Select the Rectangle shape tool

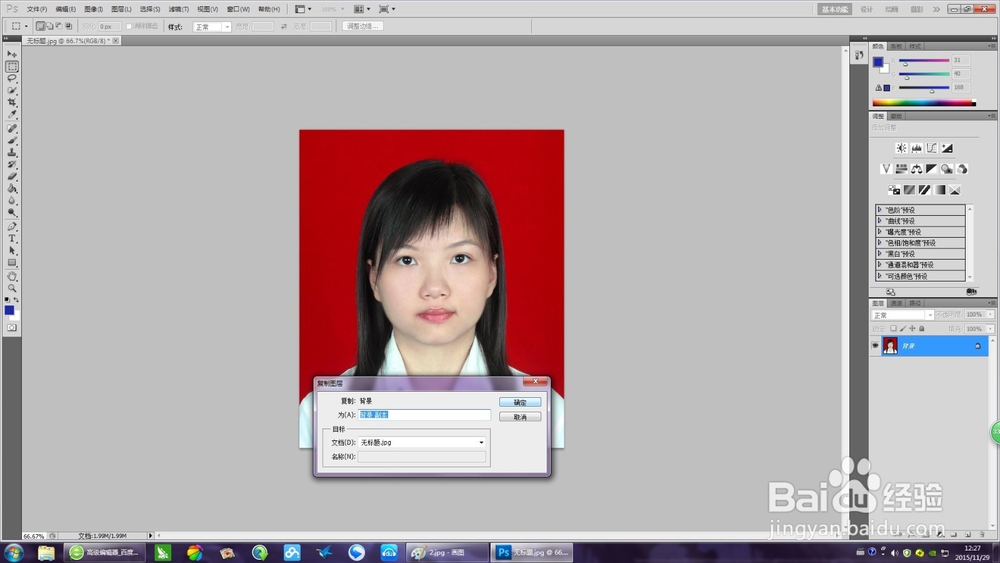coord(12,263)
